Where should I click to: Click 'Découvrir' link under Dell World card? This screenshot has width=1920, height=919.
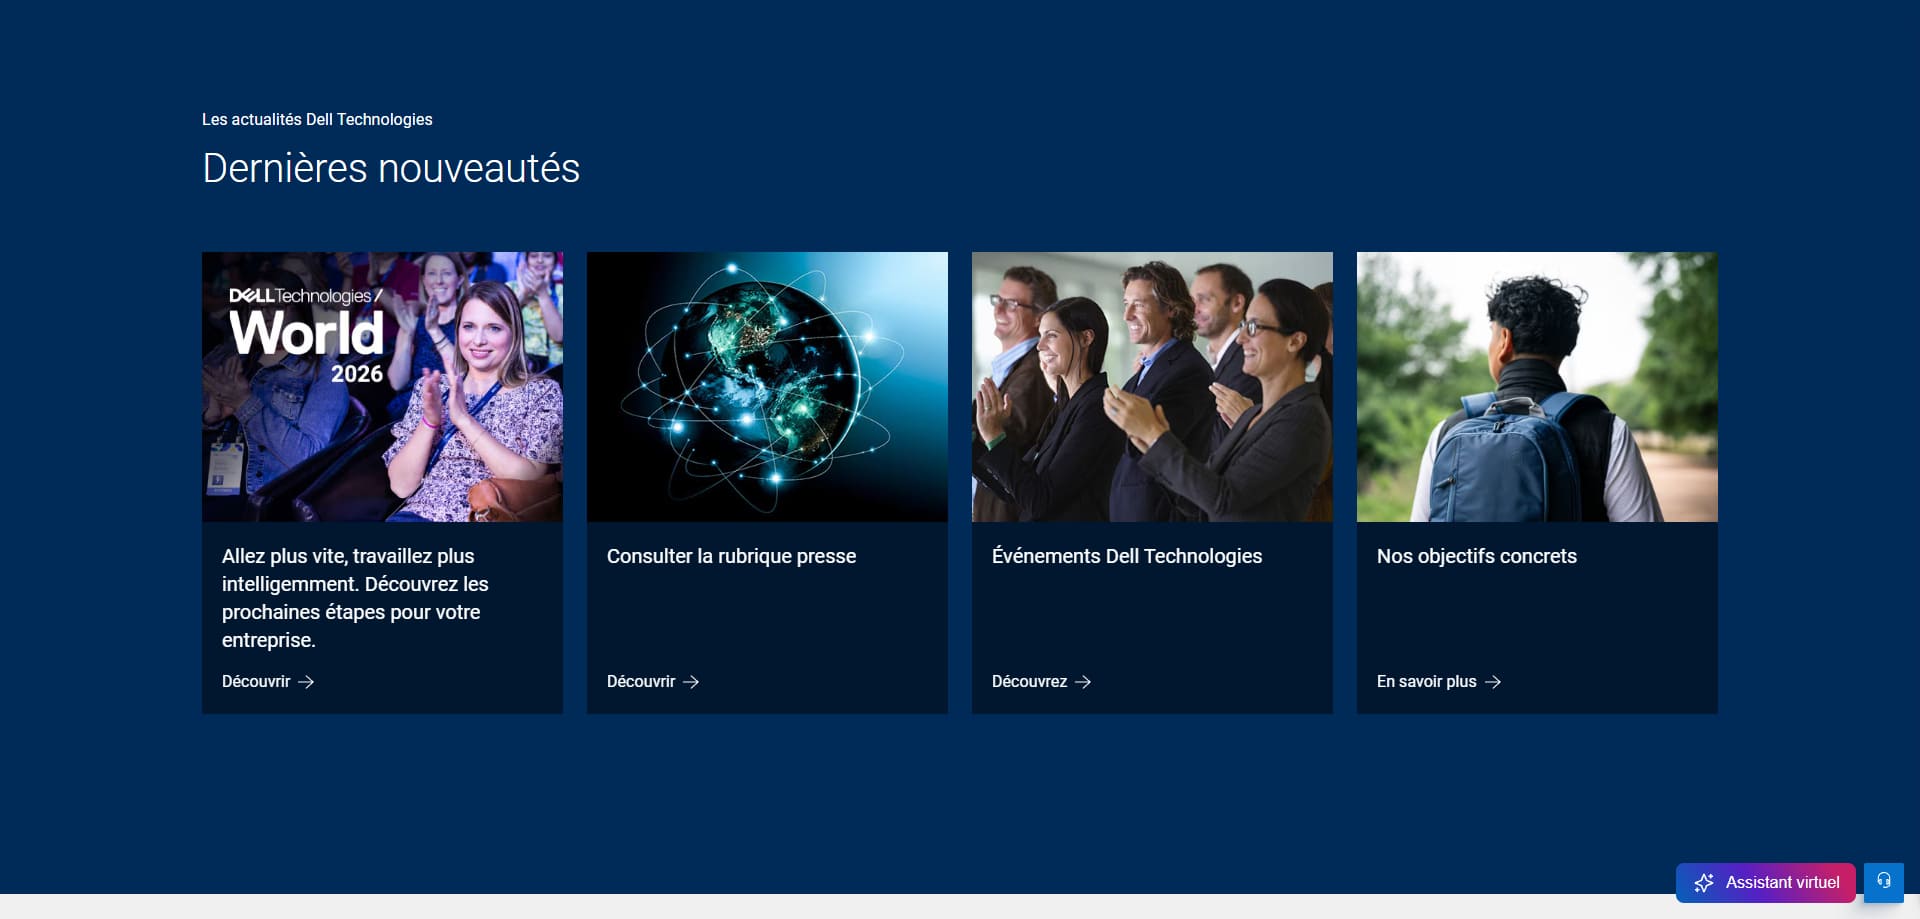pyautogui.click(x=268, y=681)
